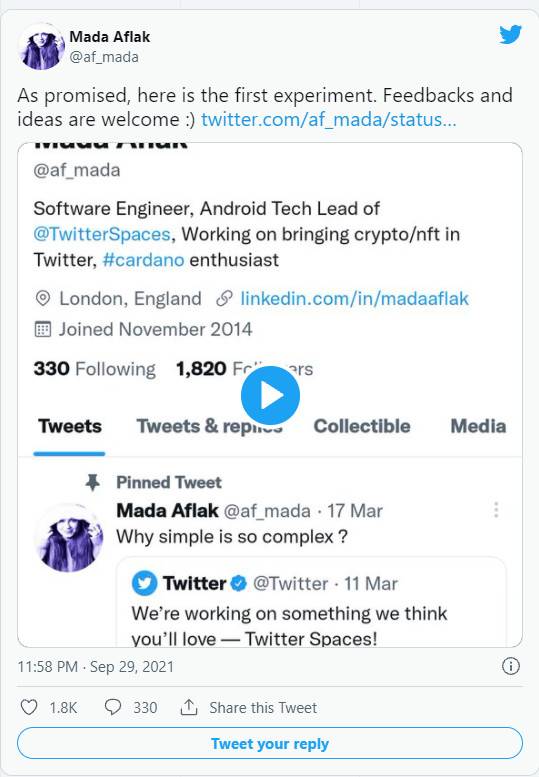Open the Tweets & replies tab
Screen dimensions: 539x777
tap(210, 426)
